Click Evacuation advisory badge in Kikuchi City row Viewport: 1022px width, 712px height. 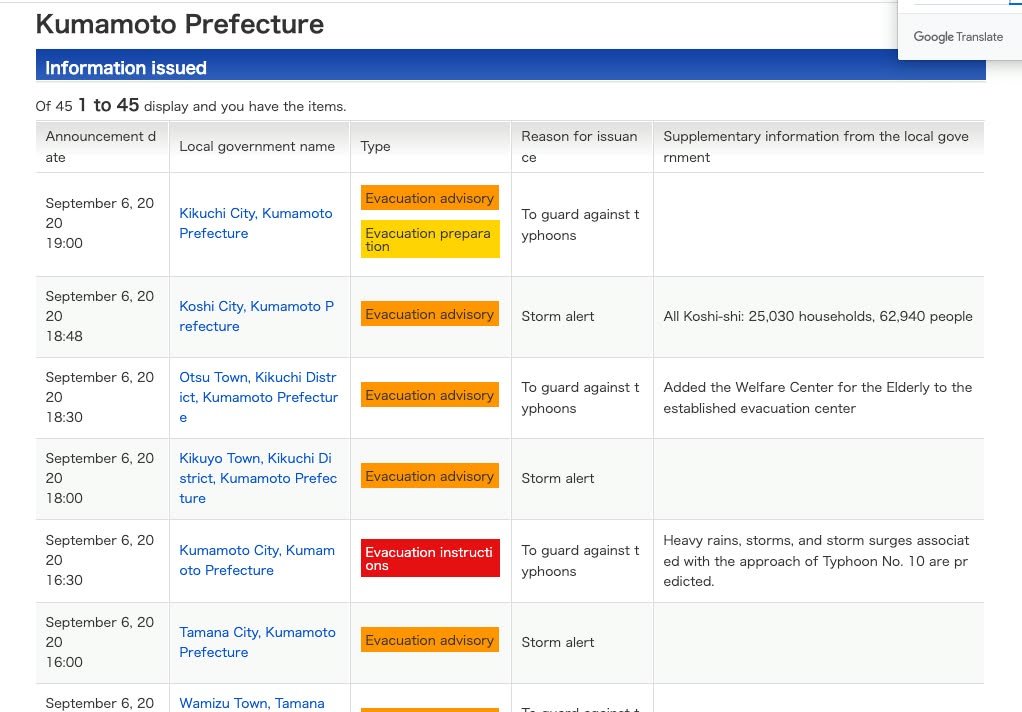(429, 198)
